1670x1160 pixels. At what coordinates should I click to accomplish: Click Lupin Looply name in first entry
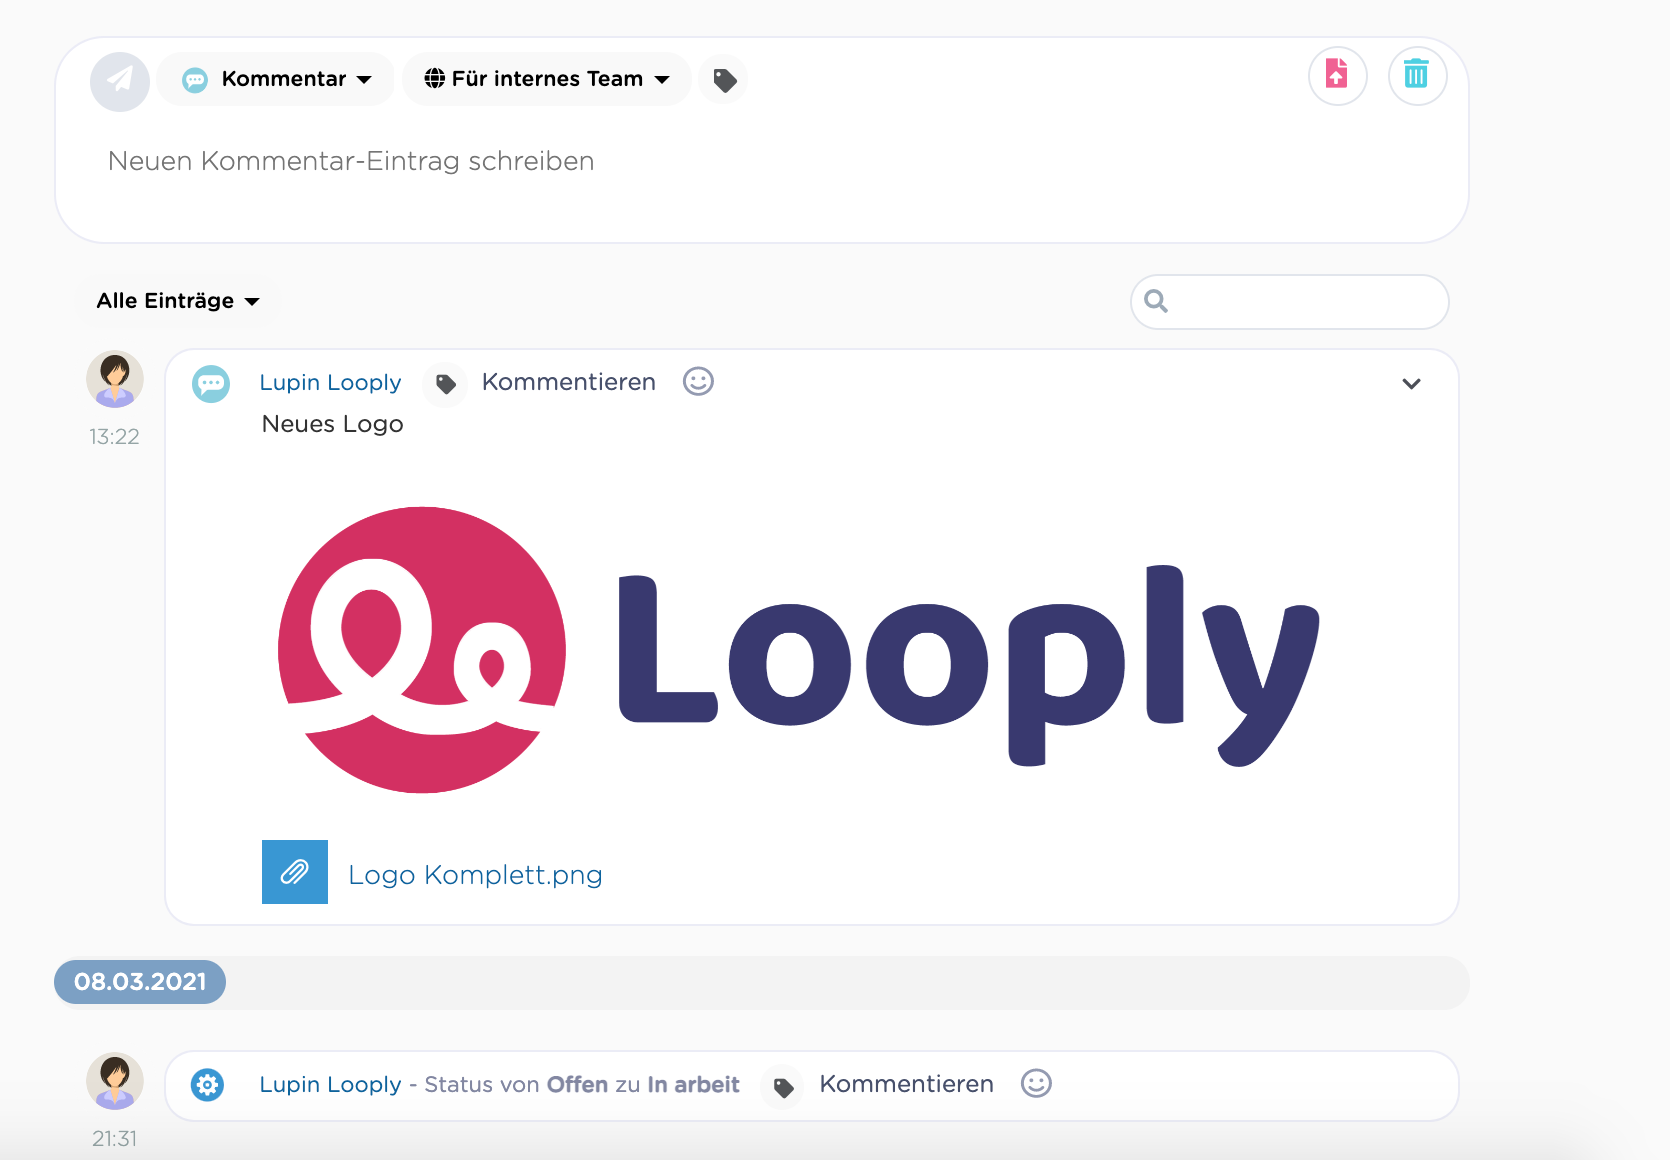[x=330, y=383]
